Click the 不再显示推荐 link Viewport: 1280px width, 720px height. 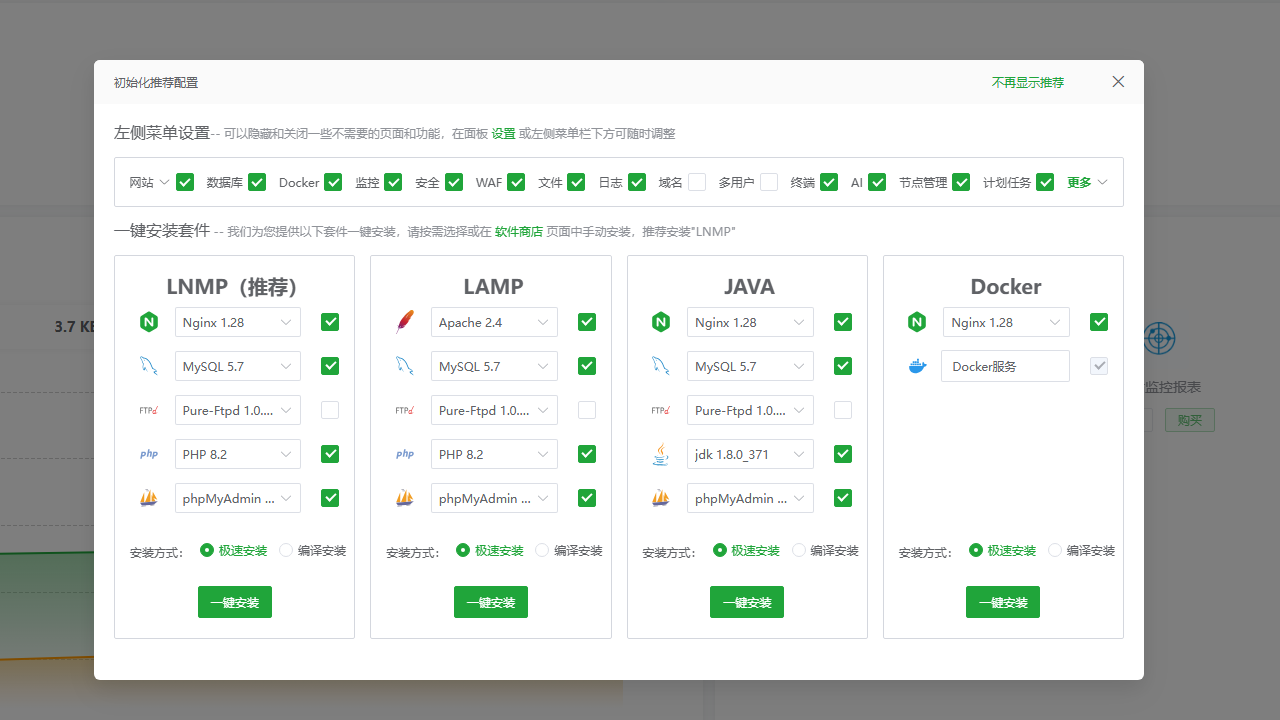tap(1028, 82)
